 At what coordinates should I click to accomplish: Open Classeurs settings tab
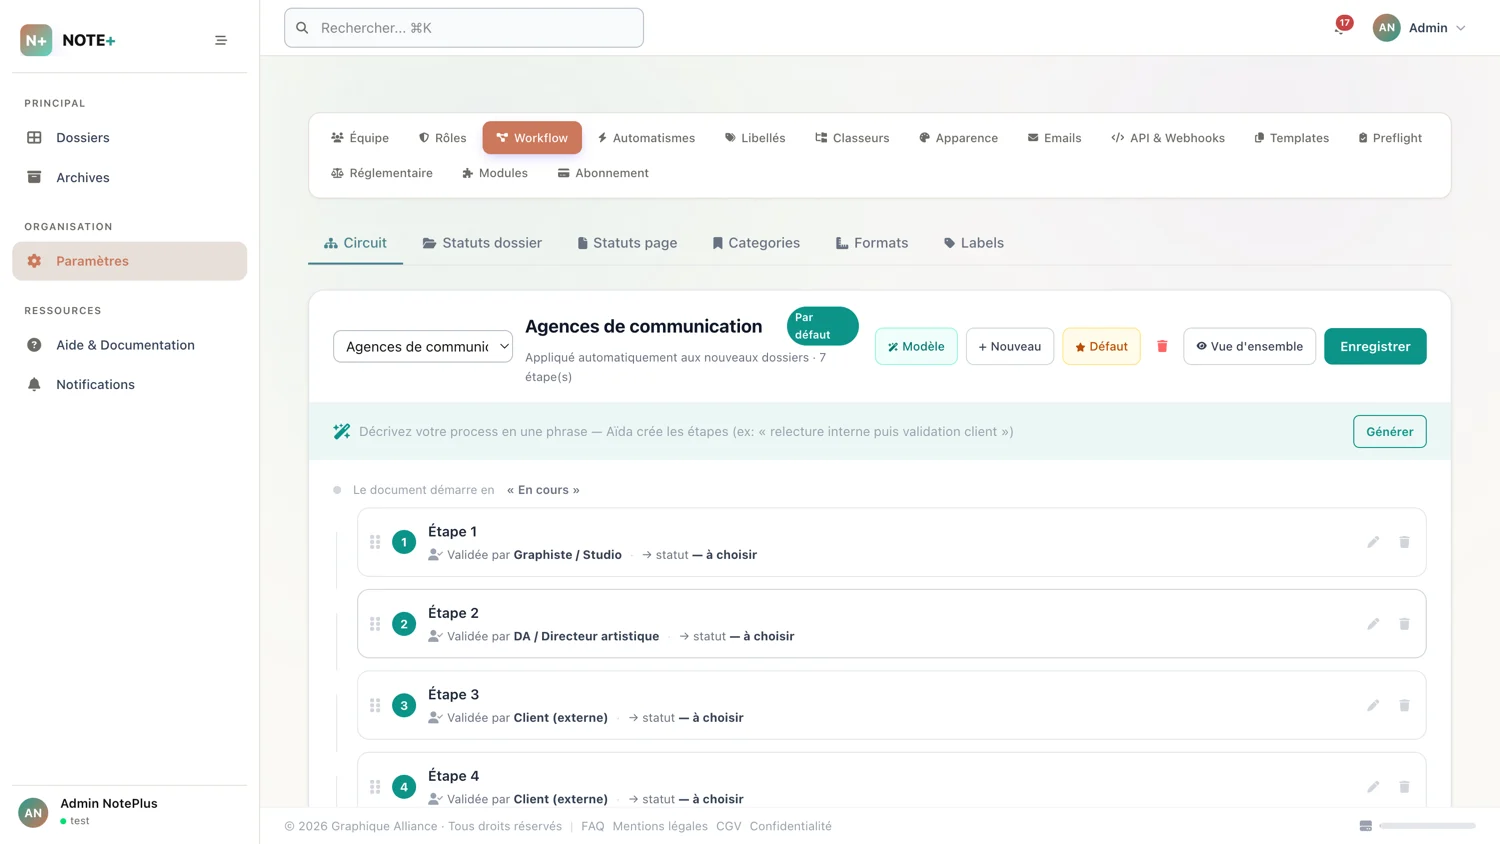852,138
